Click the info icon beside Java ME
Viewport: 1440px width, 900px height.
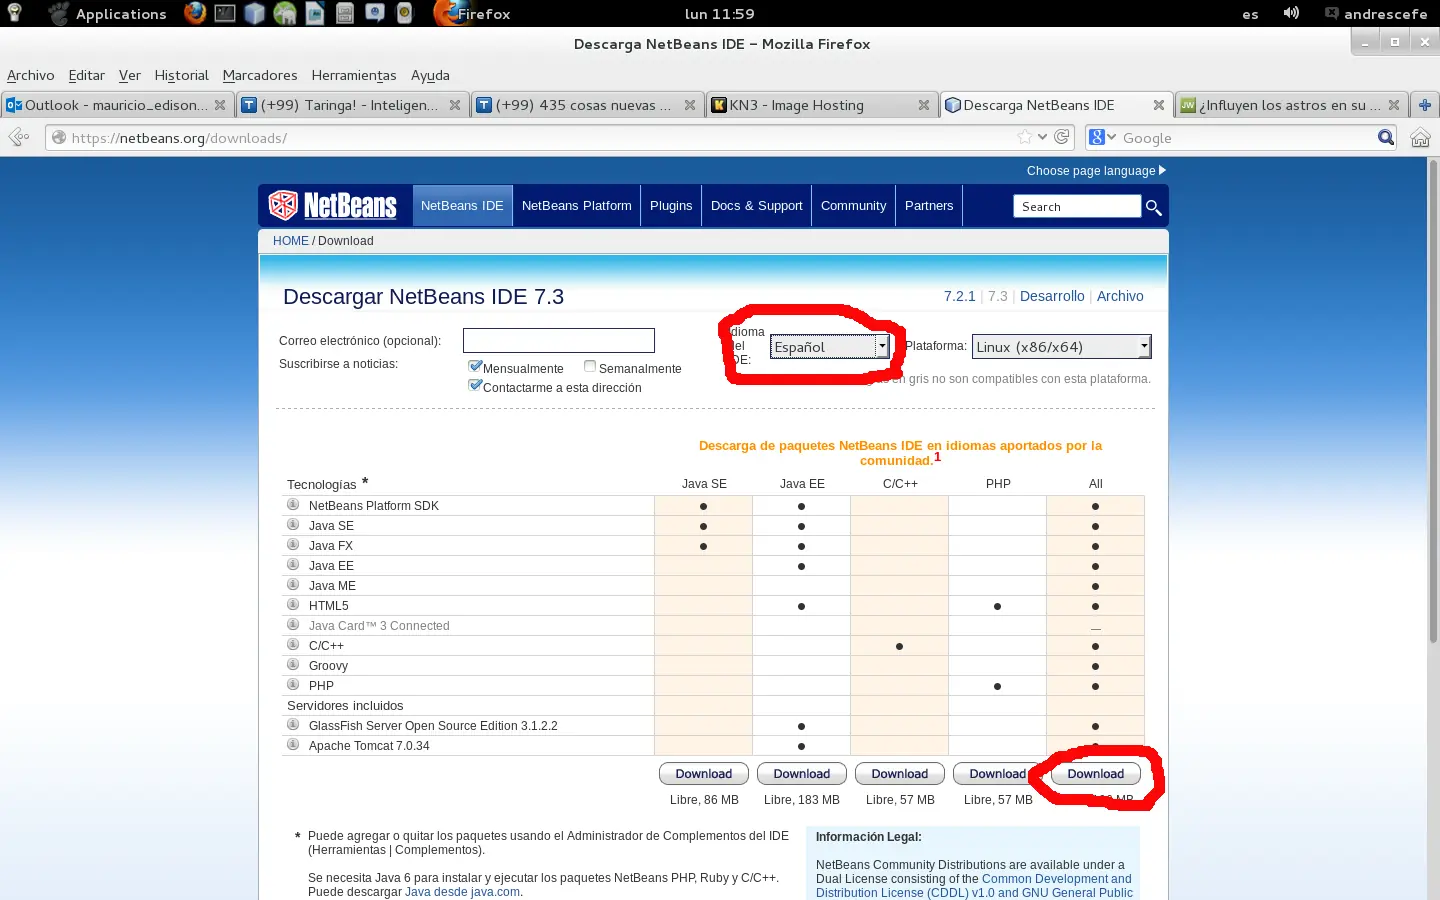click(294, 585)
